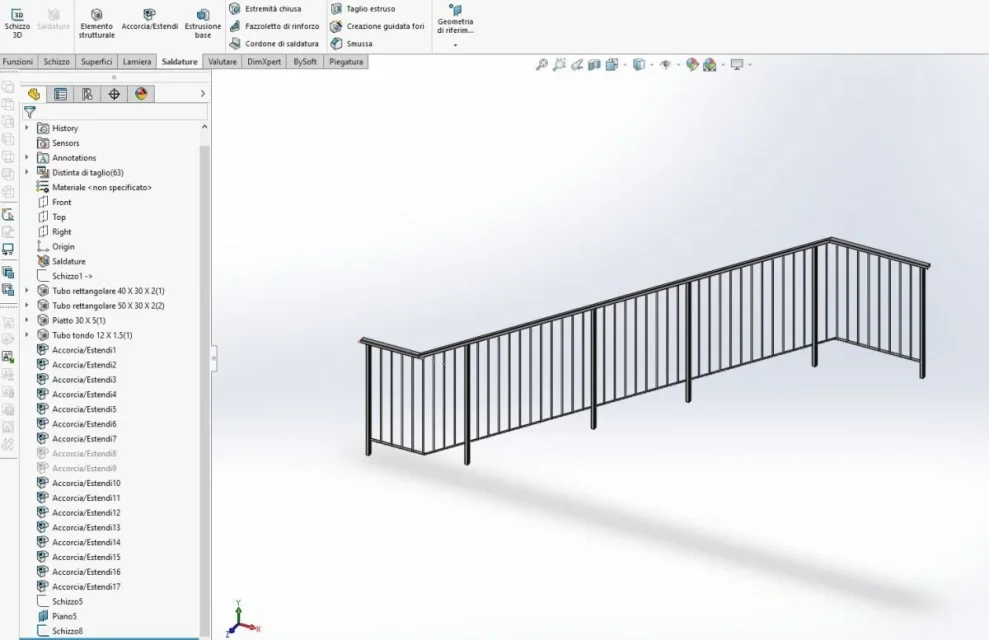Click the Accorcia/Estendi ribbon tool

(x=149, y=20)
